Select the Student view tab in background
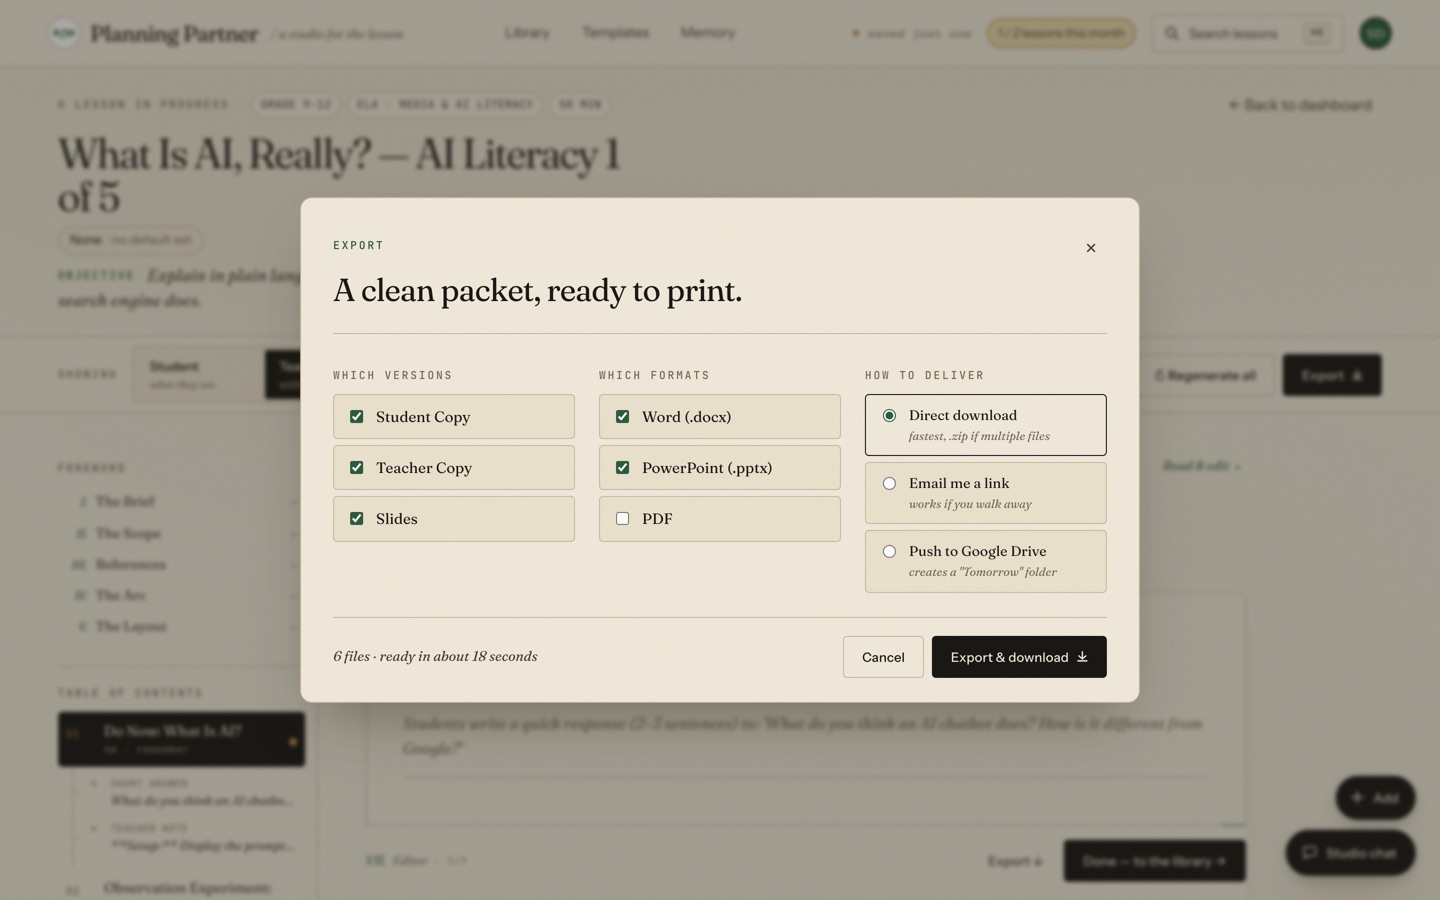 (197, 375)
